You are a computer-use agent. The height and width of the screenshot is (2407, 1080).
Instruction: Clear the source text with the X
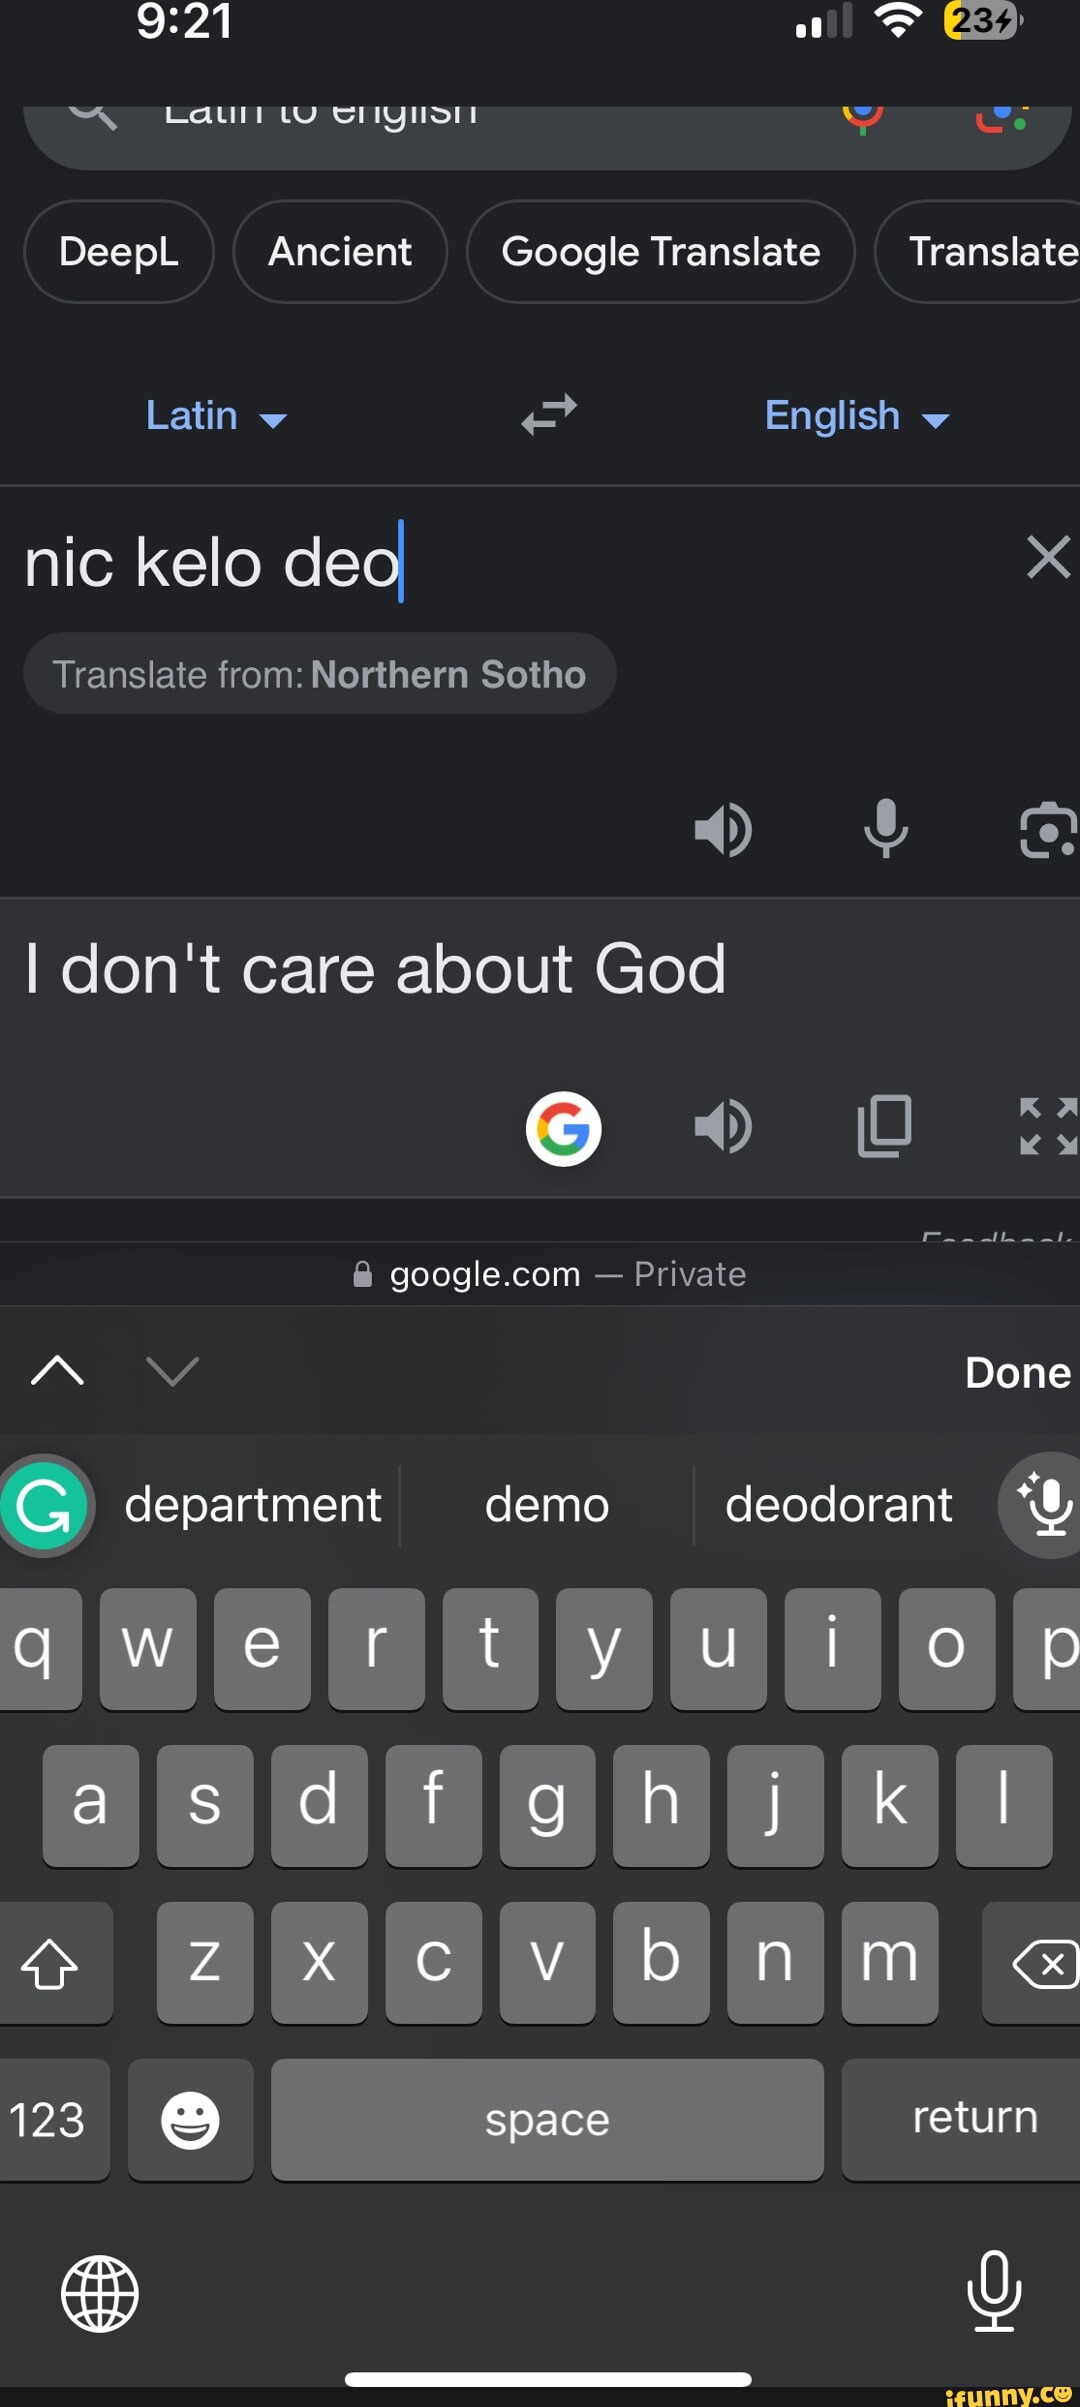coord(1048,557)
